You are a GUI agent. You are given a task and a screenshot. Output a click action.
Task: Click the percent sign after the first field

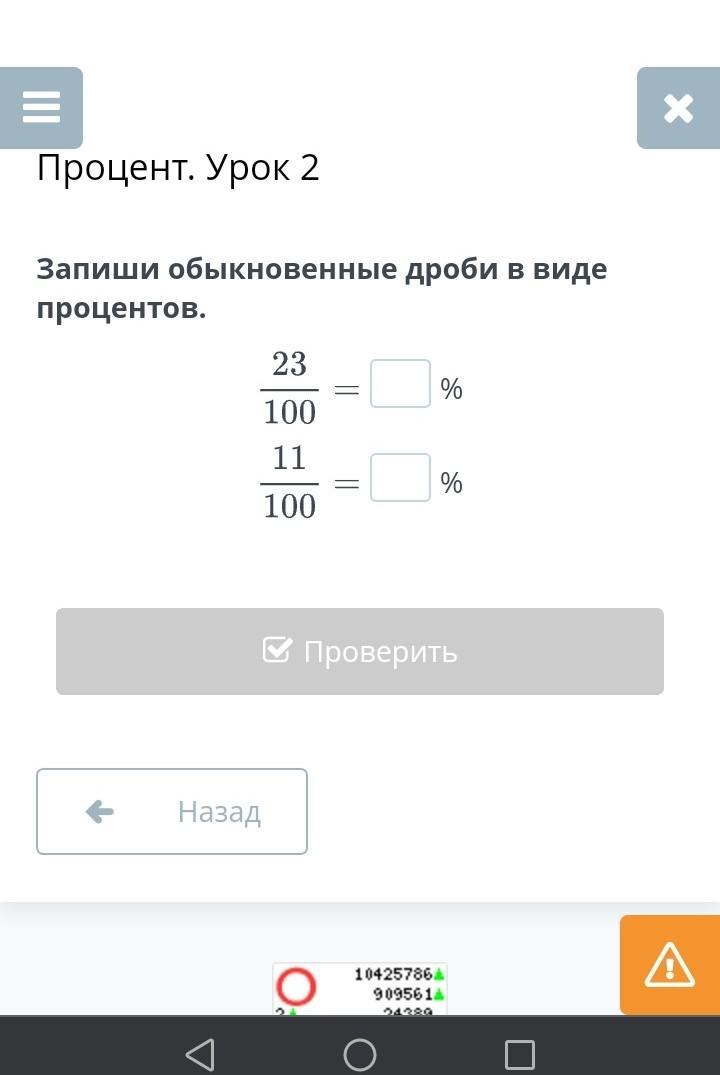[452, 389]
